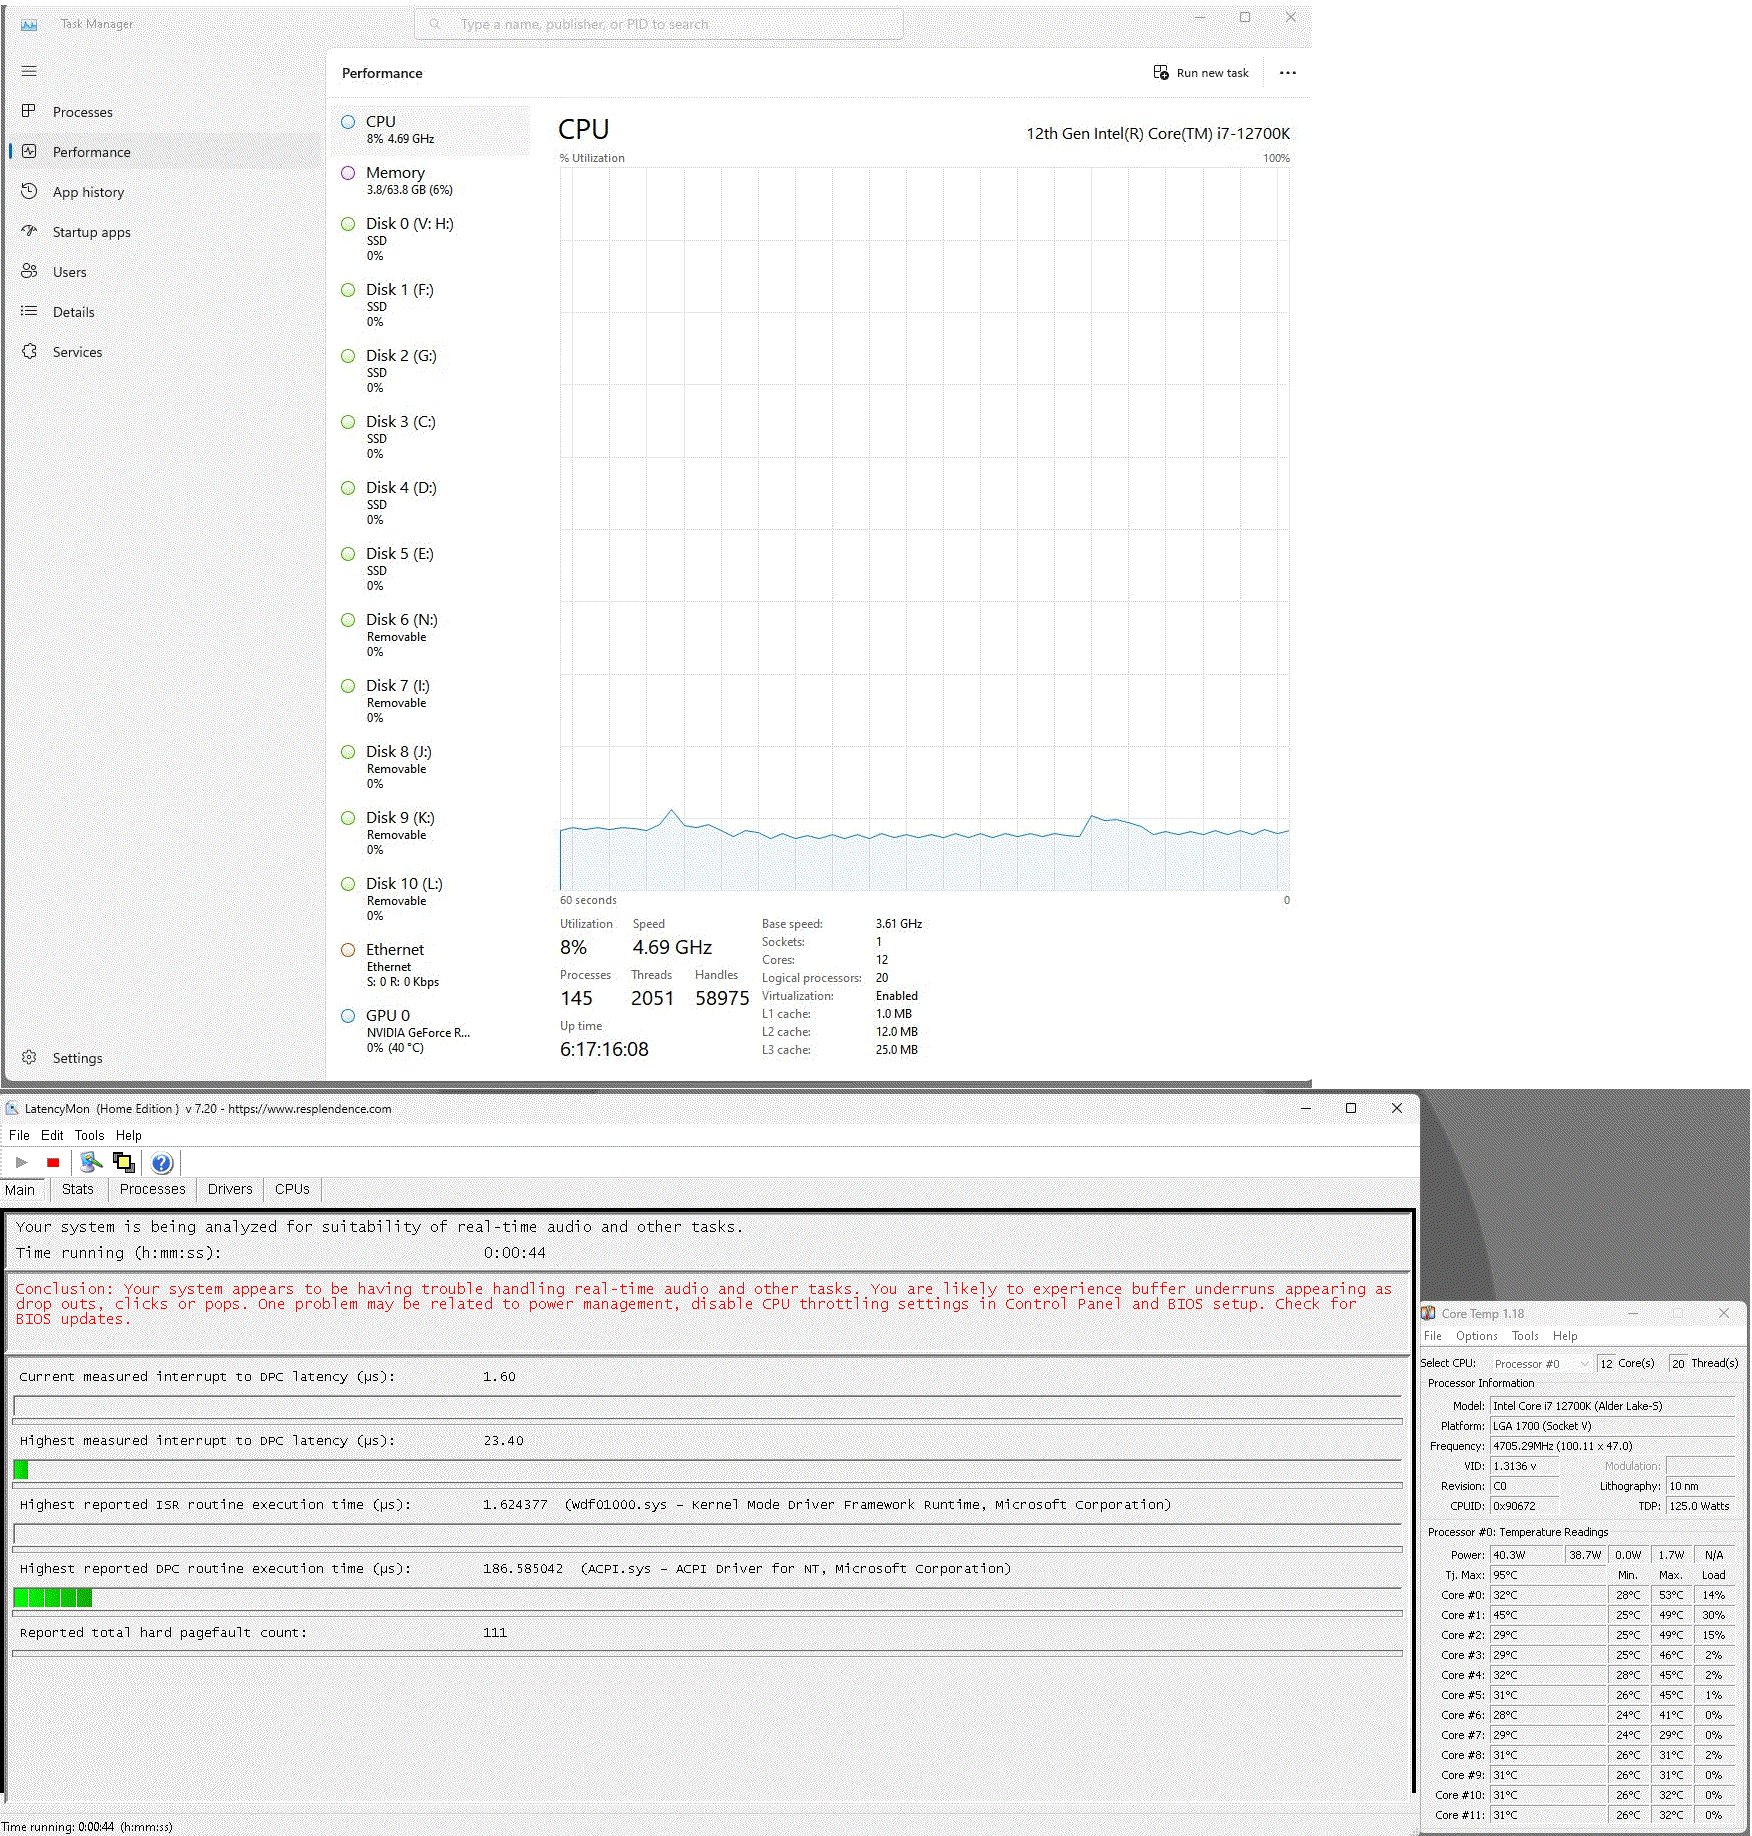Switch to the Stats tab in LatencyMon

click(x=77, y=1189)
